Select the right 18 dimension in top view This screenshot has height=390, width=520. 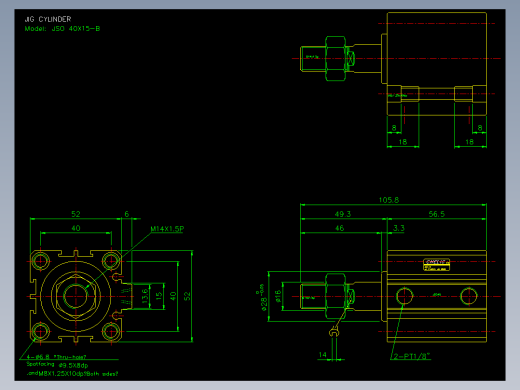coord(469,142)
